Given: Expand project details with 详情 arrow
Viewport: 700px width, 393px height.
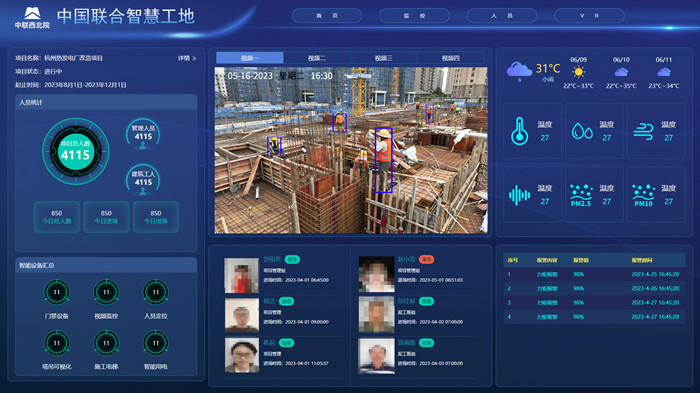Looking at the screenshot, I should coord(187,58).
